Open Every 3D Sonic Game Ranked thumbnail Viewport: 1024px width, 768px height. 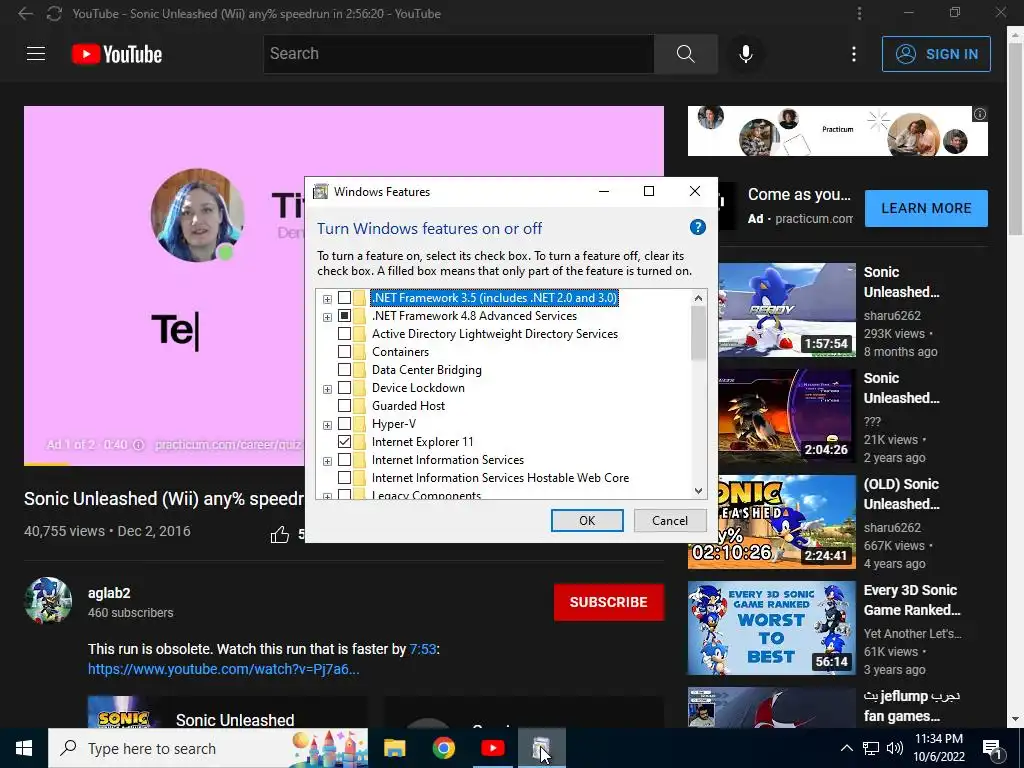pos(771,628)
